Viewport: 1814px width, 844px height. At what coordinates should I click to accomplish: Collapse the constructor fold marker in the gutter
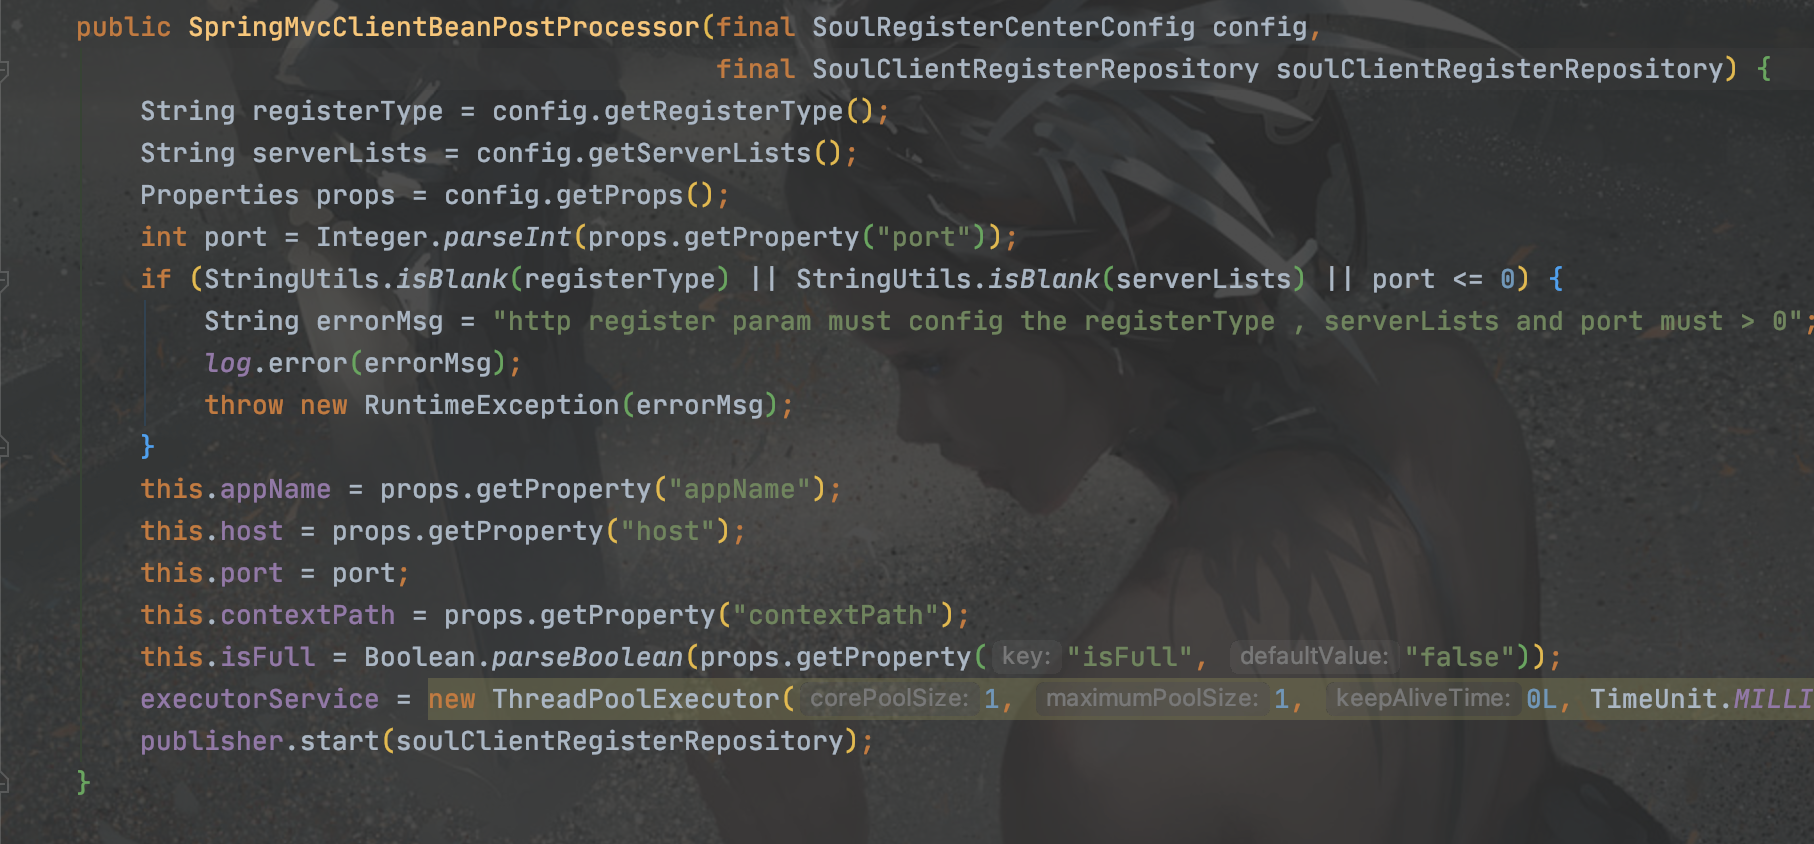[x=4, y=70]
